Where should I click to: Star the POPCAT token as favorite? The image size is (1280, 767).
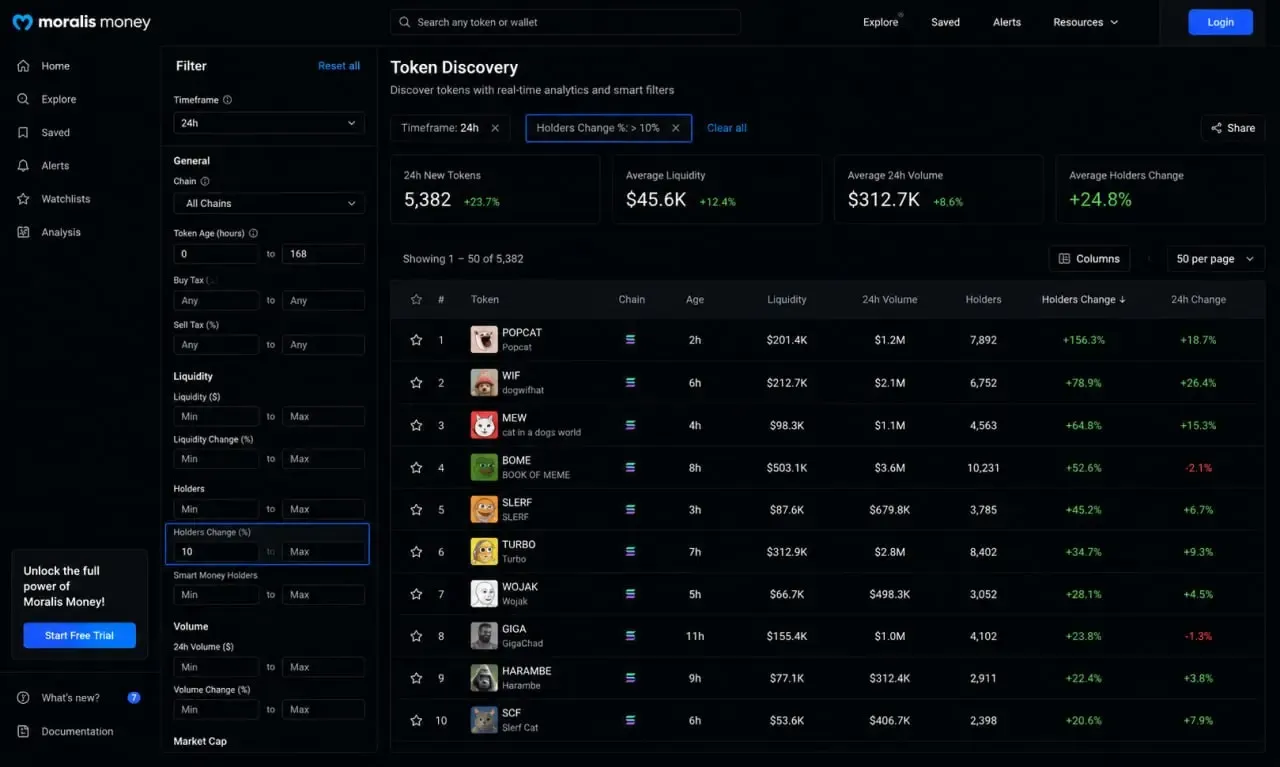pos(416,340)
